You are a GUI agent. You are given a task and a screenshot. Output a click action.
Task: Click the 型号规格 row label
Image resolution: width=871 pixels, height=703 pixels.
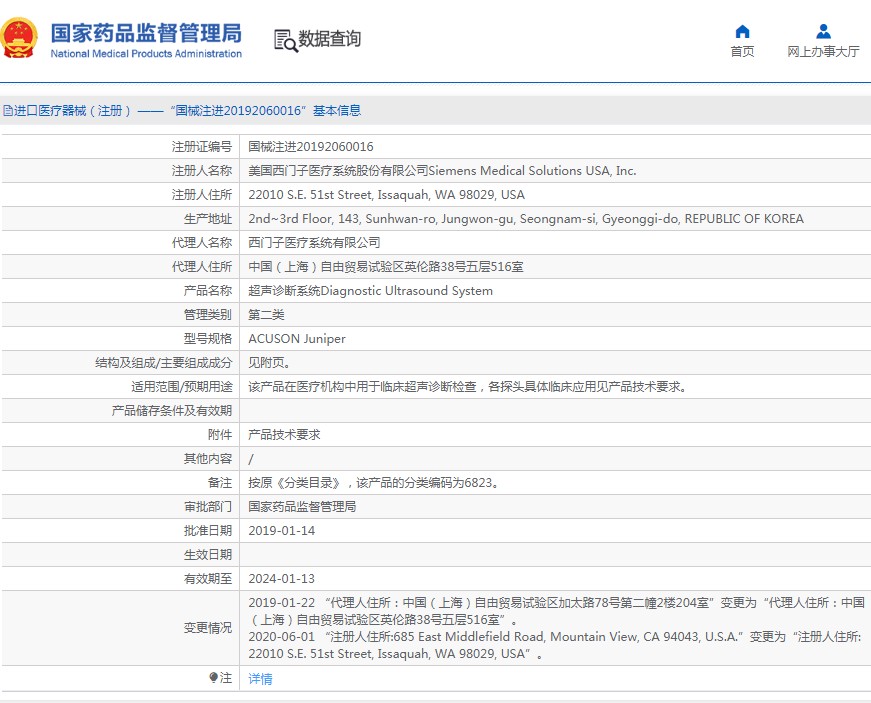tap(208, 339)
